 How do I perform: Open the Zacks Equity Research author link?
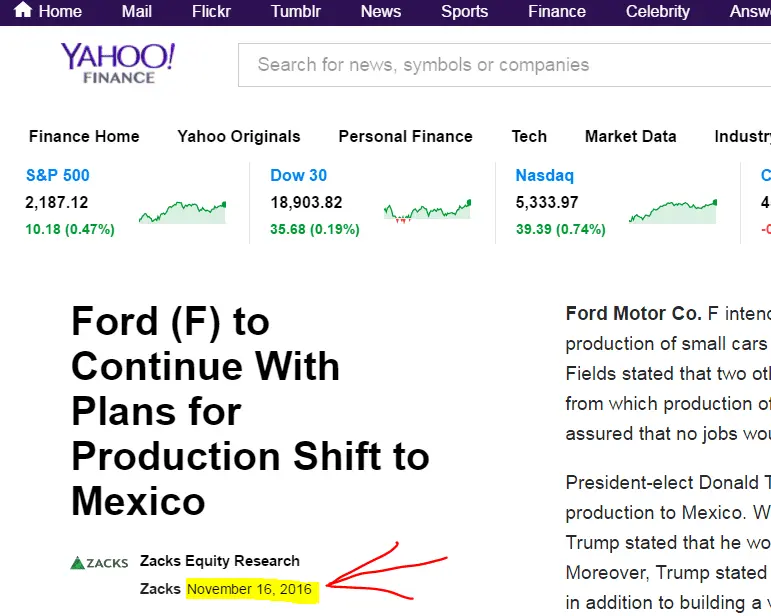220,560
